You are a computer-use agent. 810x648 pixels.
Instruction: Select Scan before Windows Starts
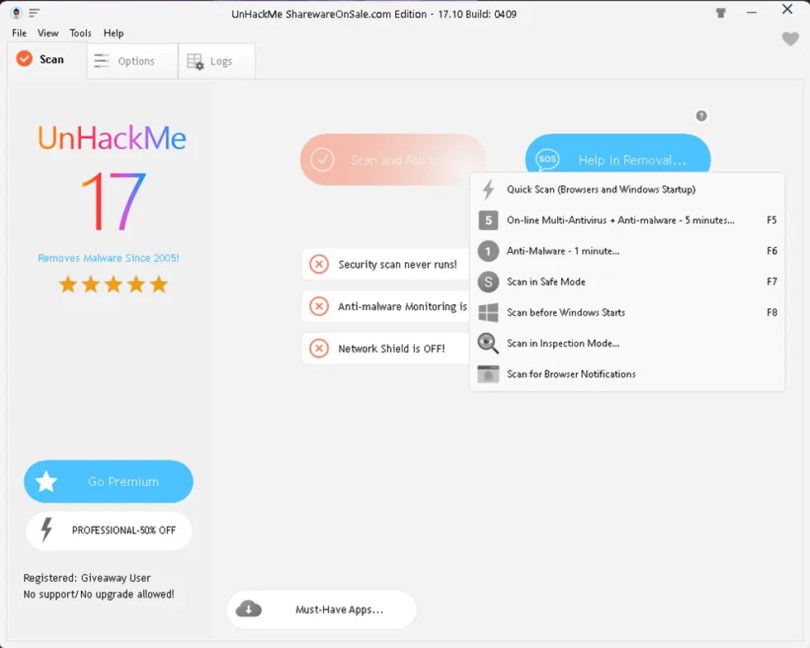point(627,313)
